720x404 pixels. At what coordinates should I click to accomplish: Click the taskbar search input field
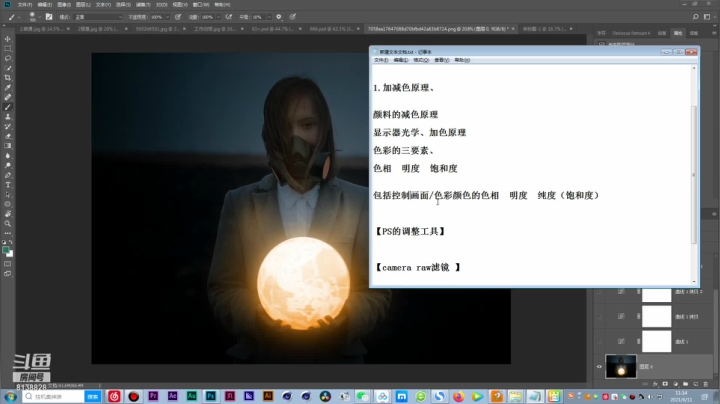[x=54, y=397]
